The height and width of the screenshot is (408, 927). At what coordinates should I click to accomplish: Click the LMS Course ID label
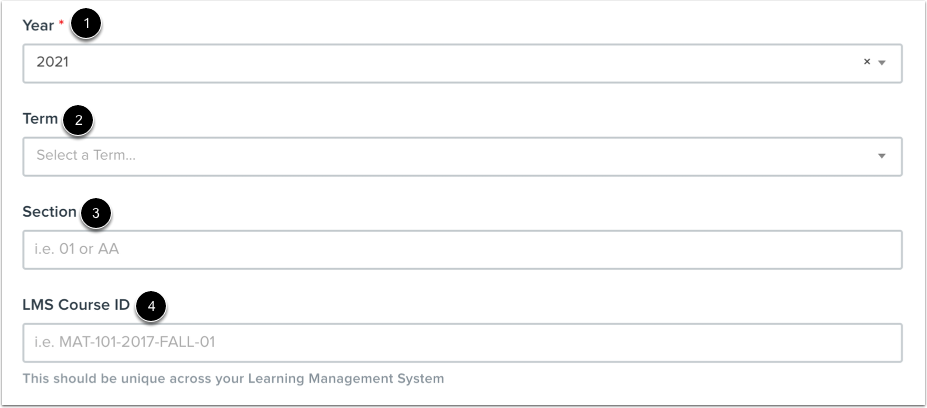[76, 305]
